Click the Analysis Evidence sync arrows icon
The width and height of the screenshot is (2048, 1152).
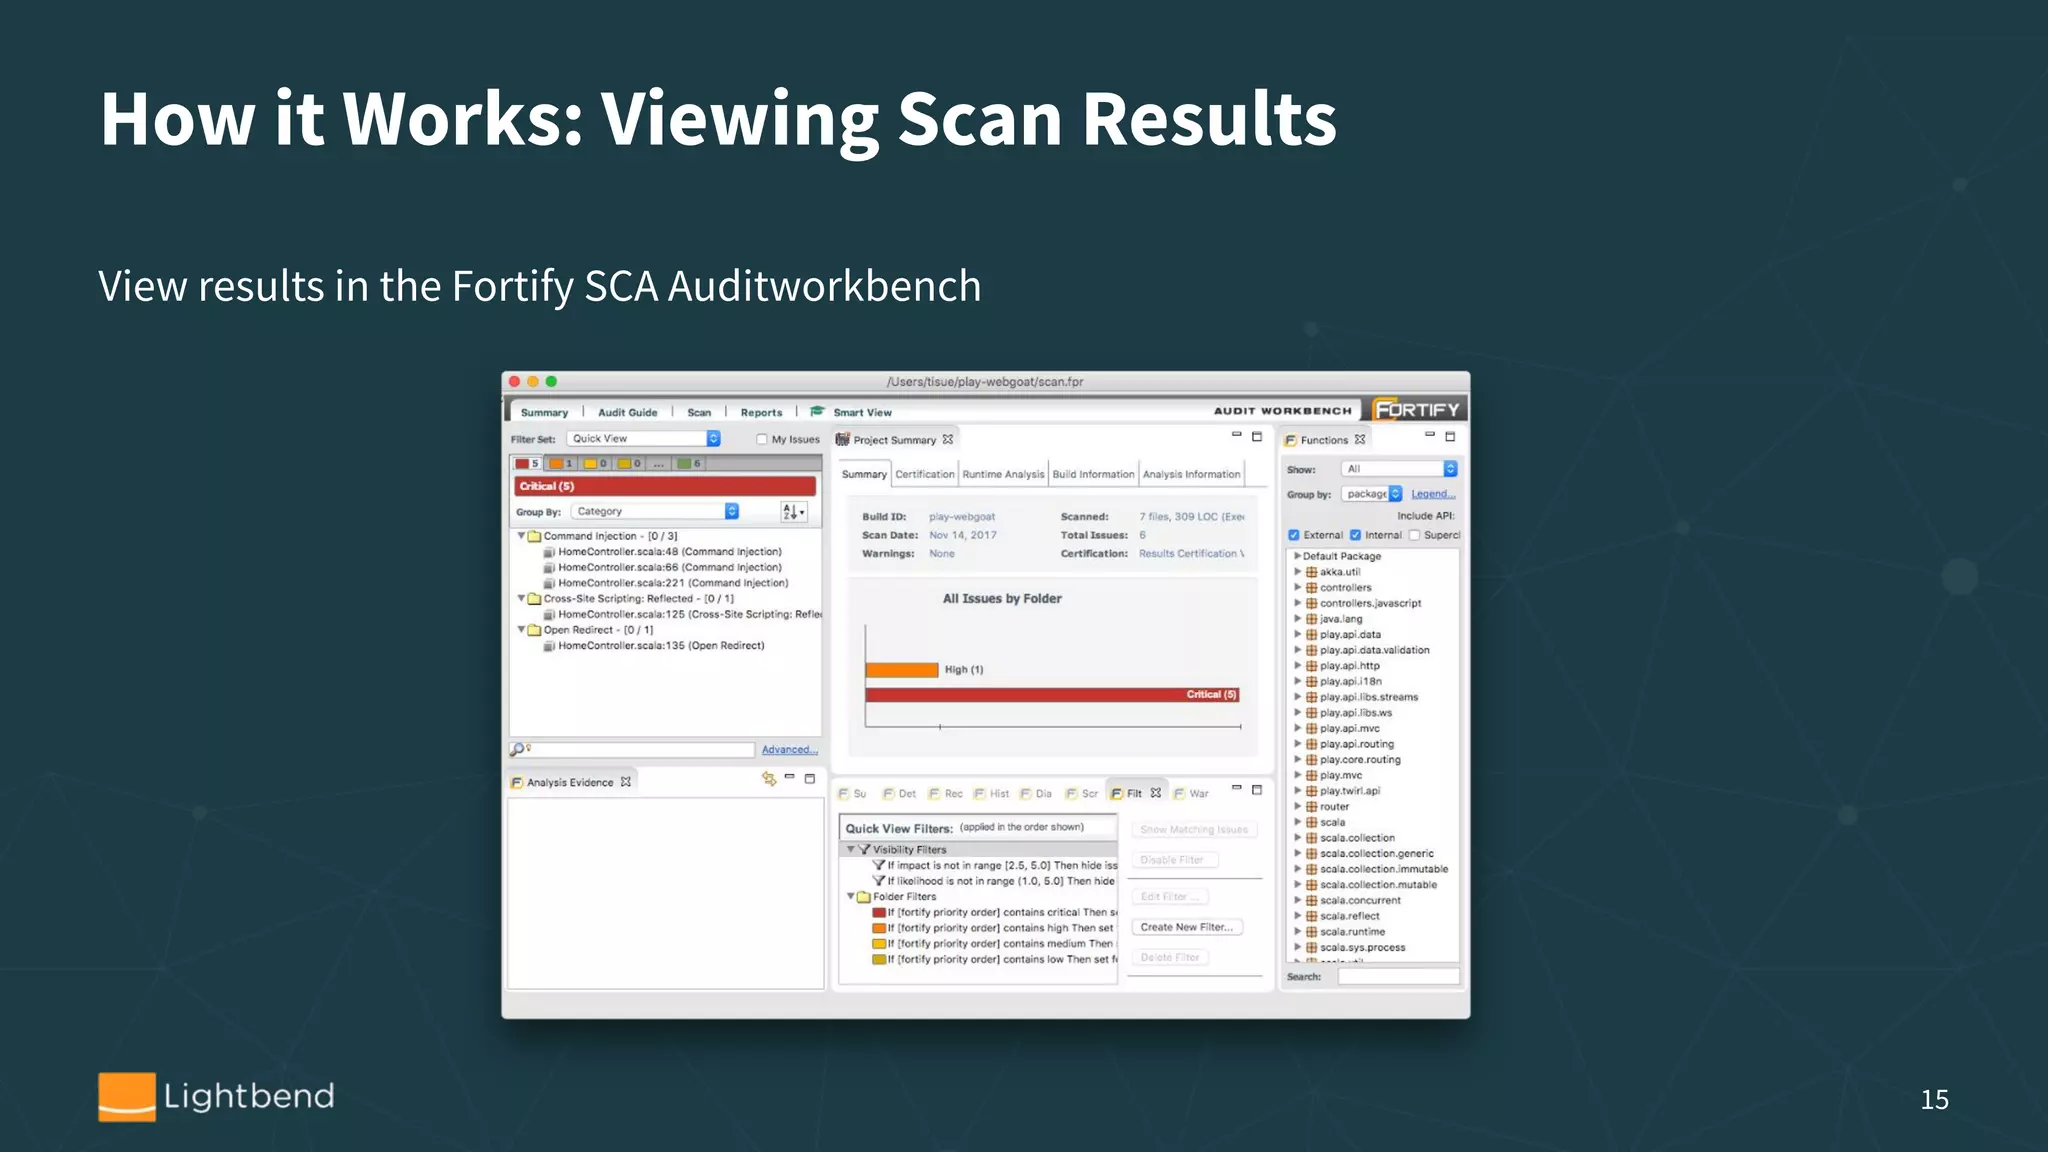[x=768, y=778]
